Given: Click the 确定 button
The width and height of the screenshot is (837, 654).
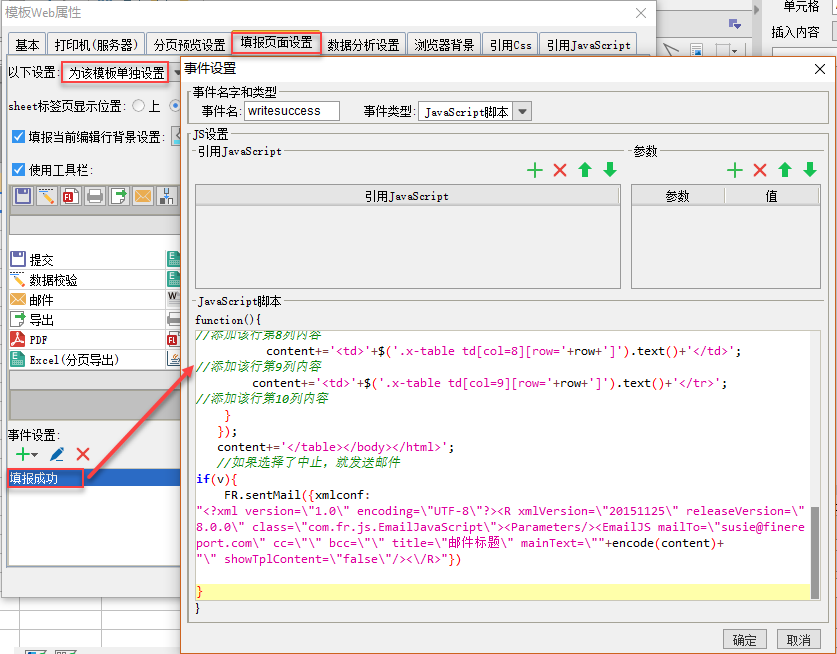Looking at the screenshot, I should tap(744, 640).
